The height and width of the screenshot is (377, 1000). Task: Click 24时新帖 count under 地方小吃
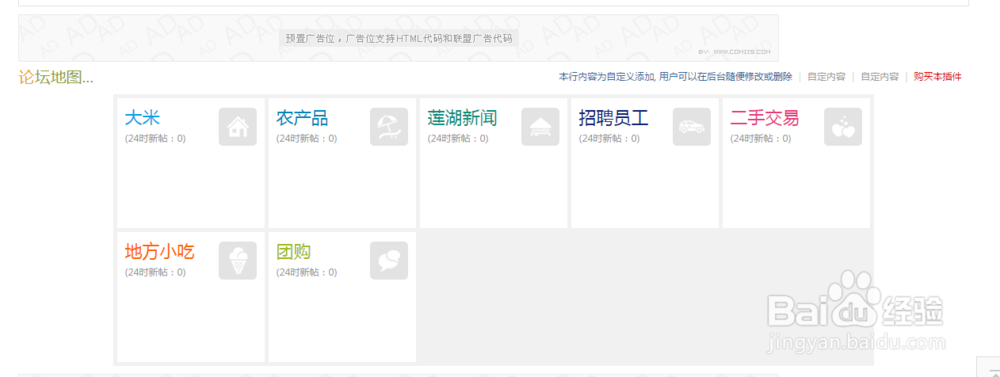[155, 272]
